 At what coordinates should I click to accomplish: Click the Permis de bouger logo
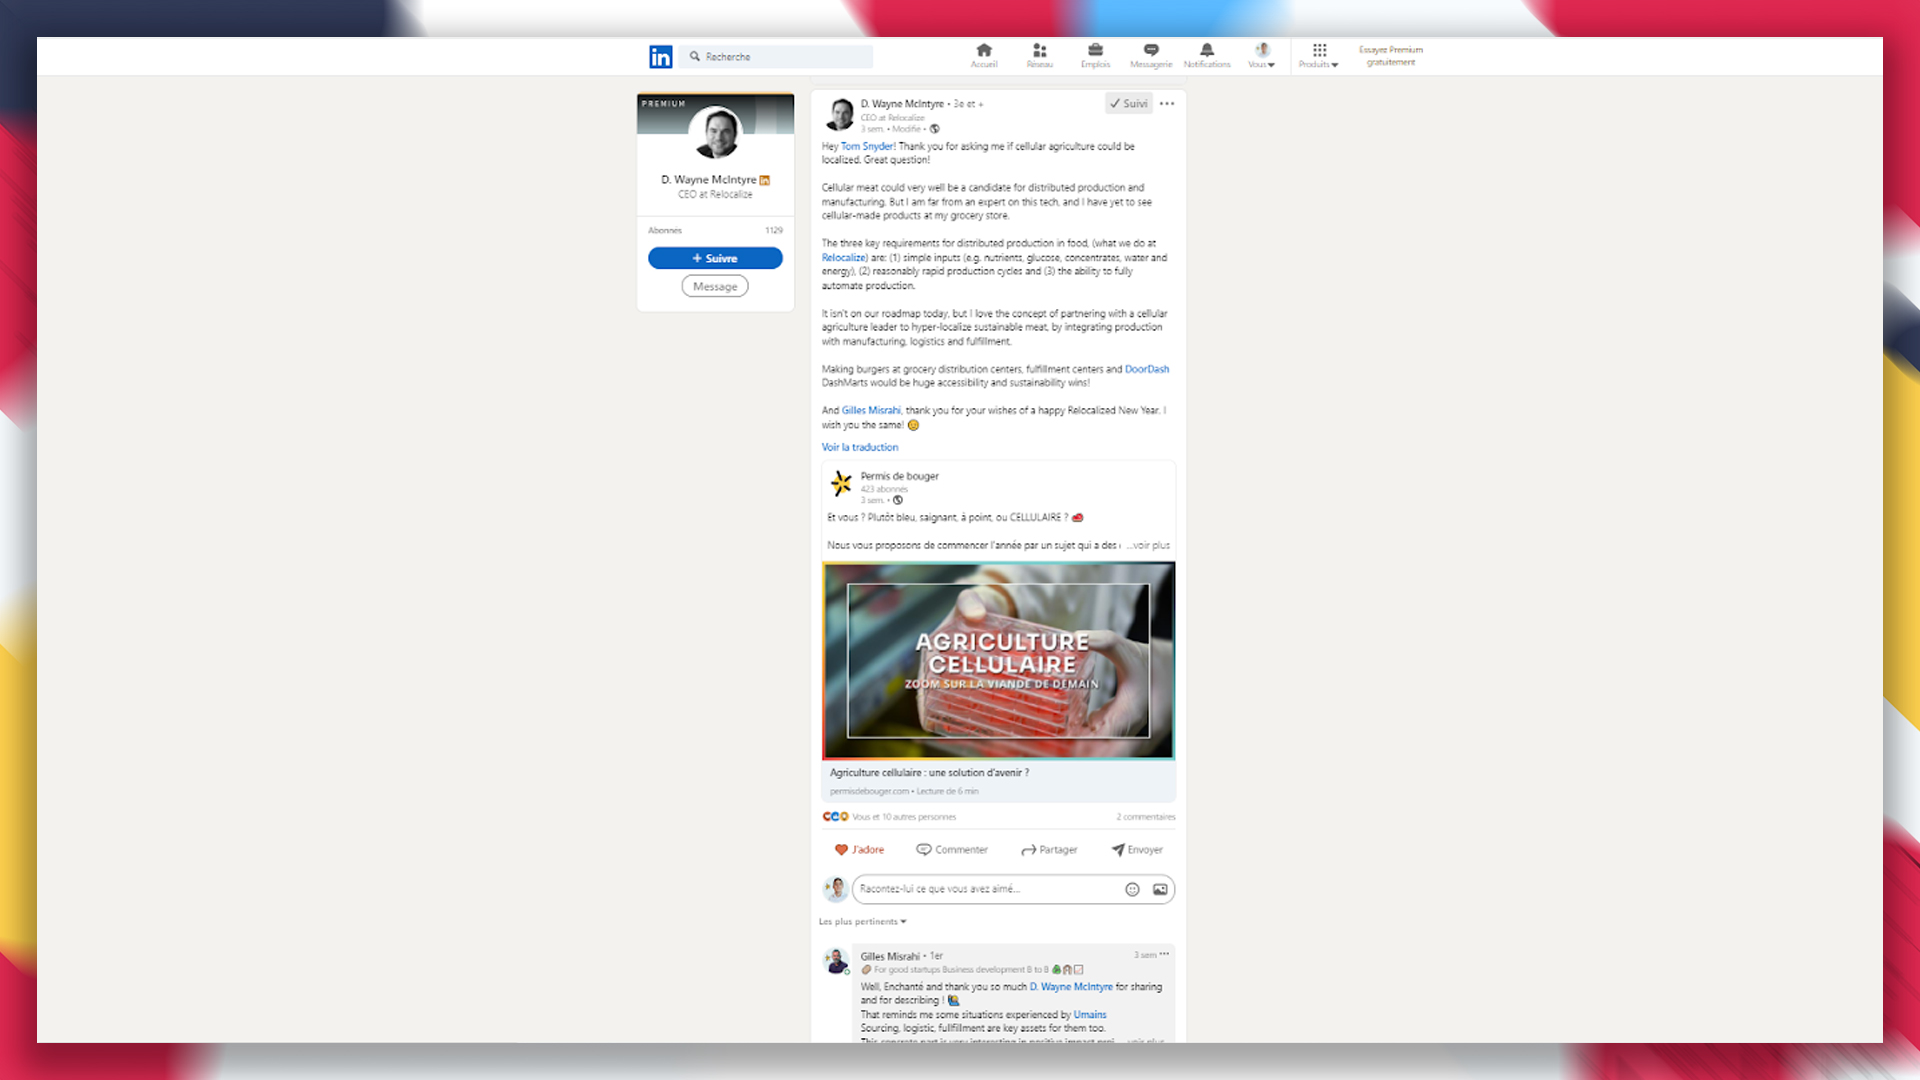tap(841, 484)
